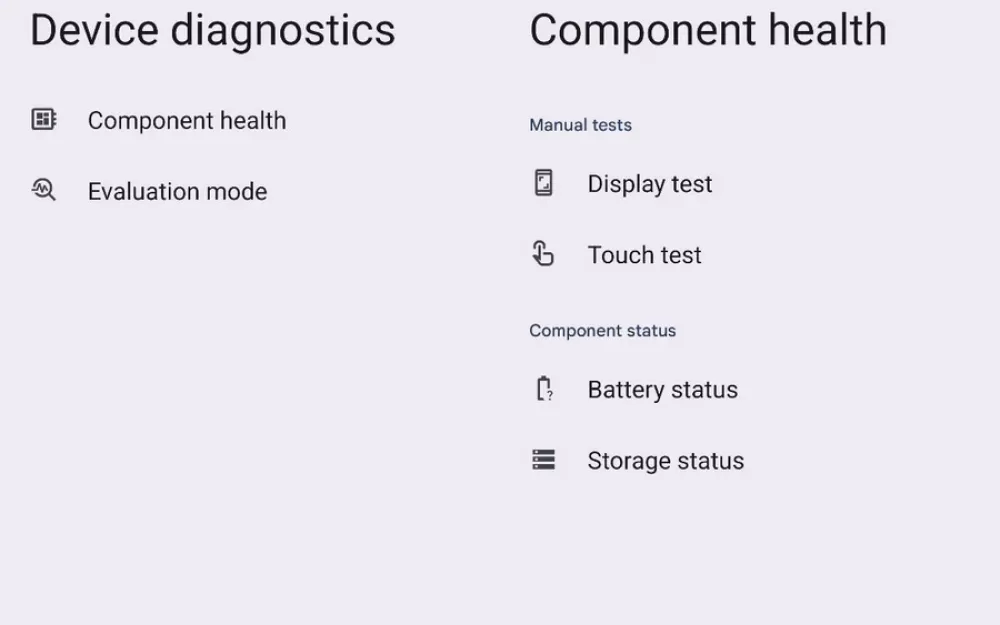1000x625 pixels.
Task: Click the battery icon with question mark
Action: [545, 389]
